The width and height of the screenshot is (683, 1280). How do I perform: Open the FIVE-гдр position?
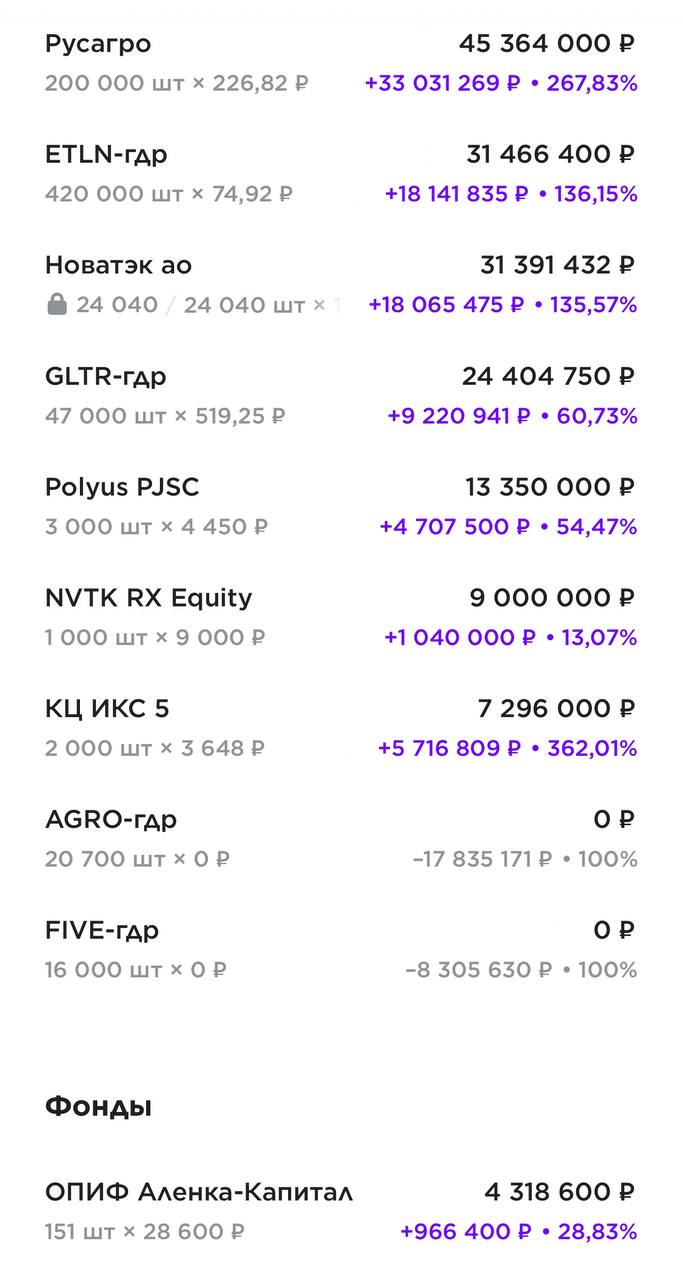click(102, 931)
